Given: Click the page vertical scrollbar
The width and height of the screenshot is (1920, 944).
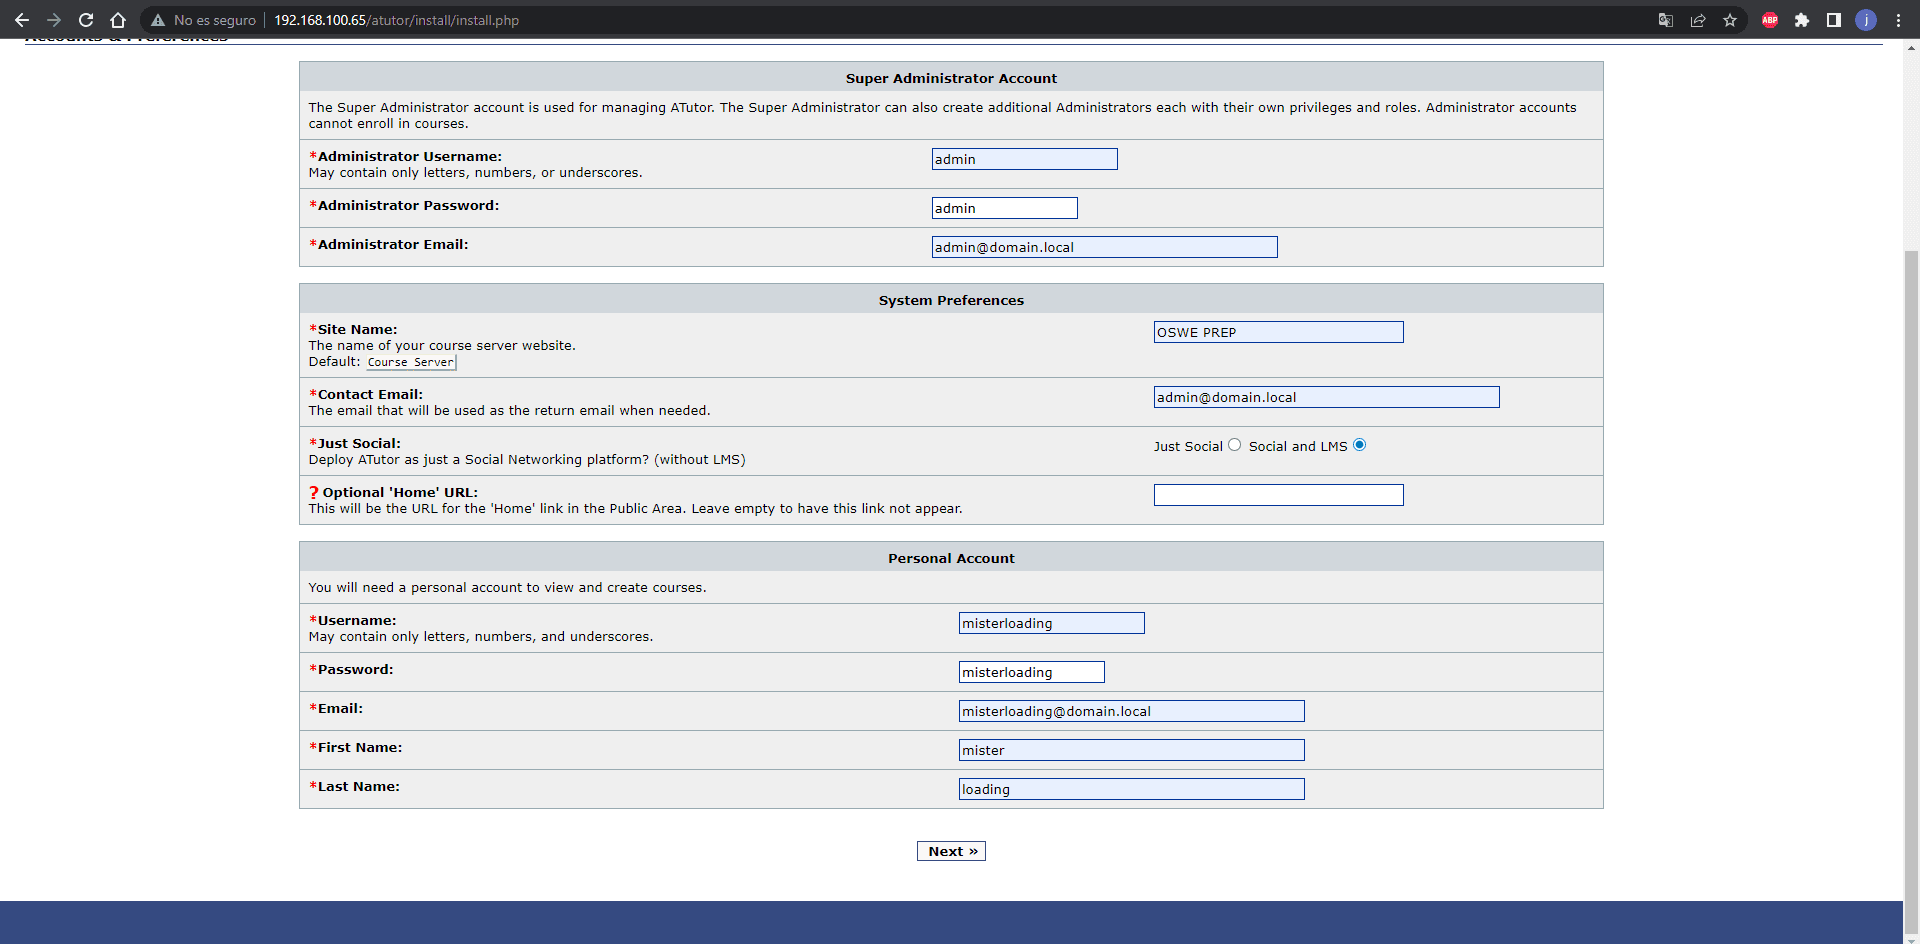Looking at the screenshot, I should pos(1911,500).
